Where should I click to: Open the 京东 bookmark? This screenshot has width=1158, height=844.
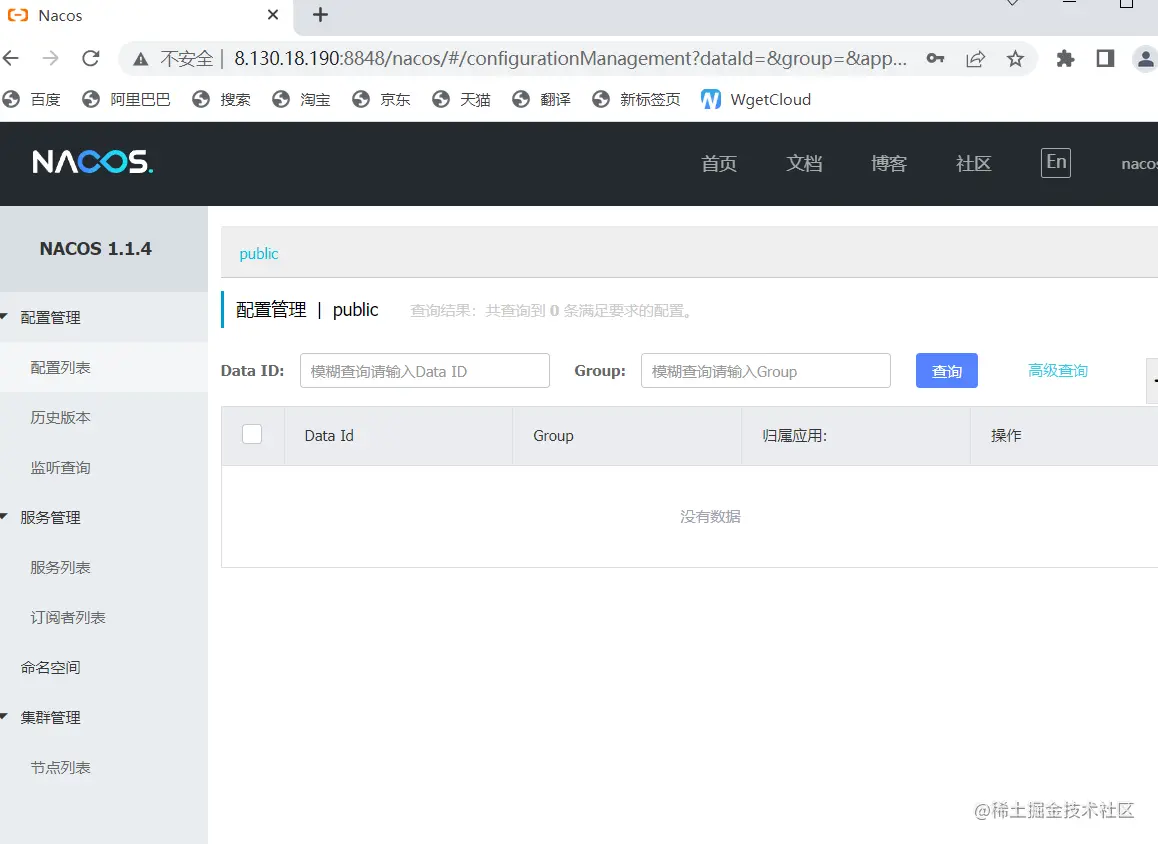(x=381, y=100)
